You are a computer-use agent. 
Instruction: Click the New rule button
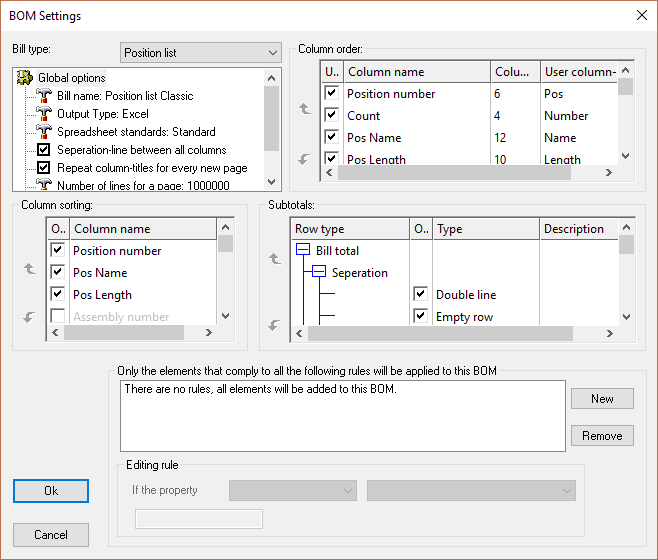coord(602,398)
